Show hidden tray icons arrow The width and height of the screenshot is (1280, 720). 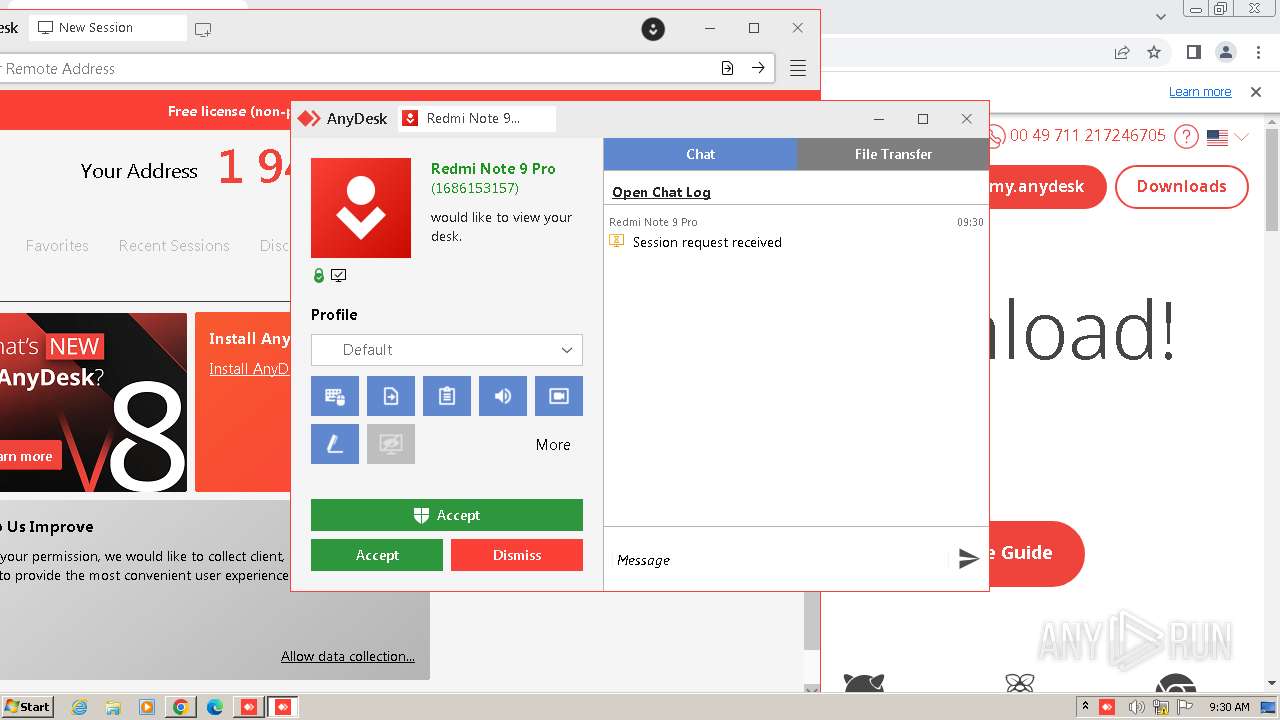(x=1085, y=707)
